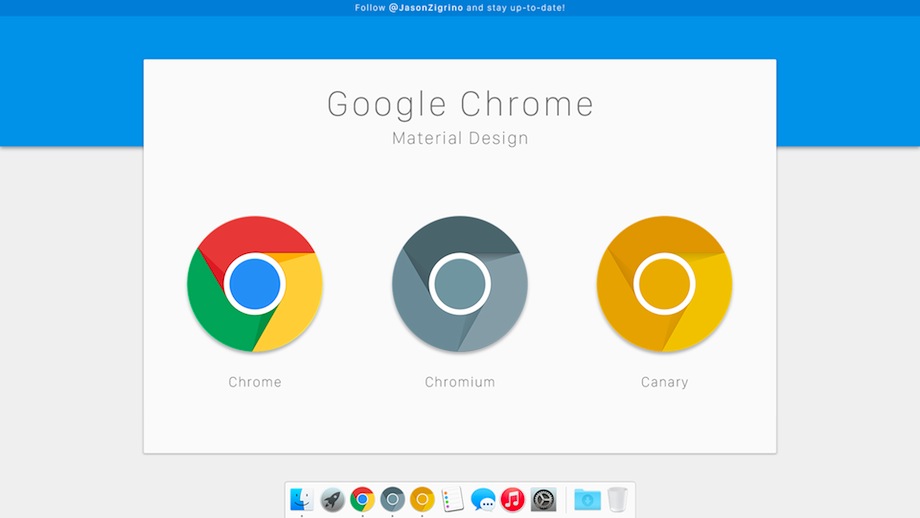Click the @JasonZigrino link in banner
Viewport: 920px width, 518px height.
pyautogui.click(x=426, y=8)
